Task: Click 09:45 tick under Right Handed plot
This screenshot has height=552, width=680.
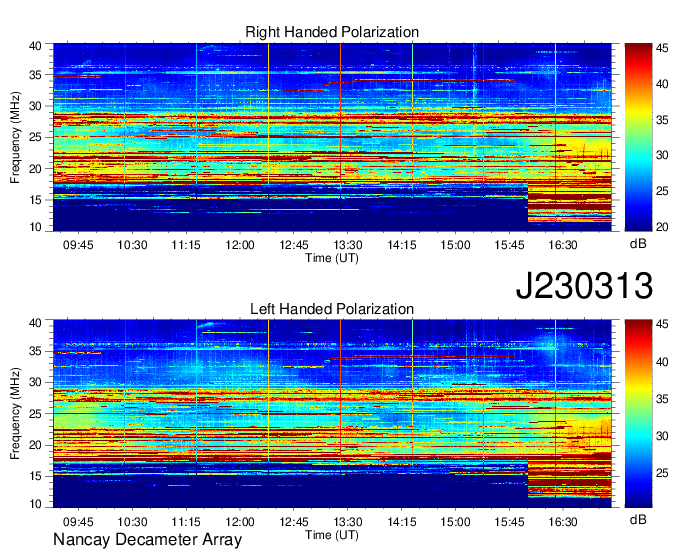Action: (x=78, y=245)
